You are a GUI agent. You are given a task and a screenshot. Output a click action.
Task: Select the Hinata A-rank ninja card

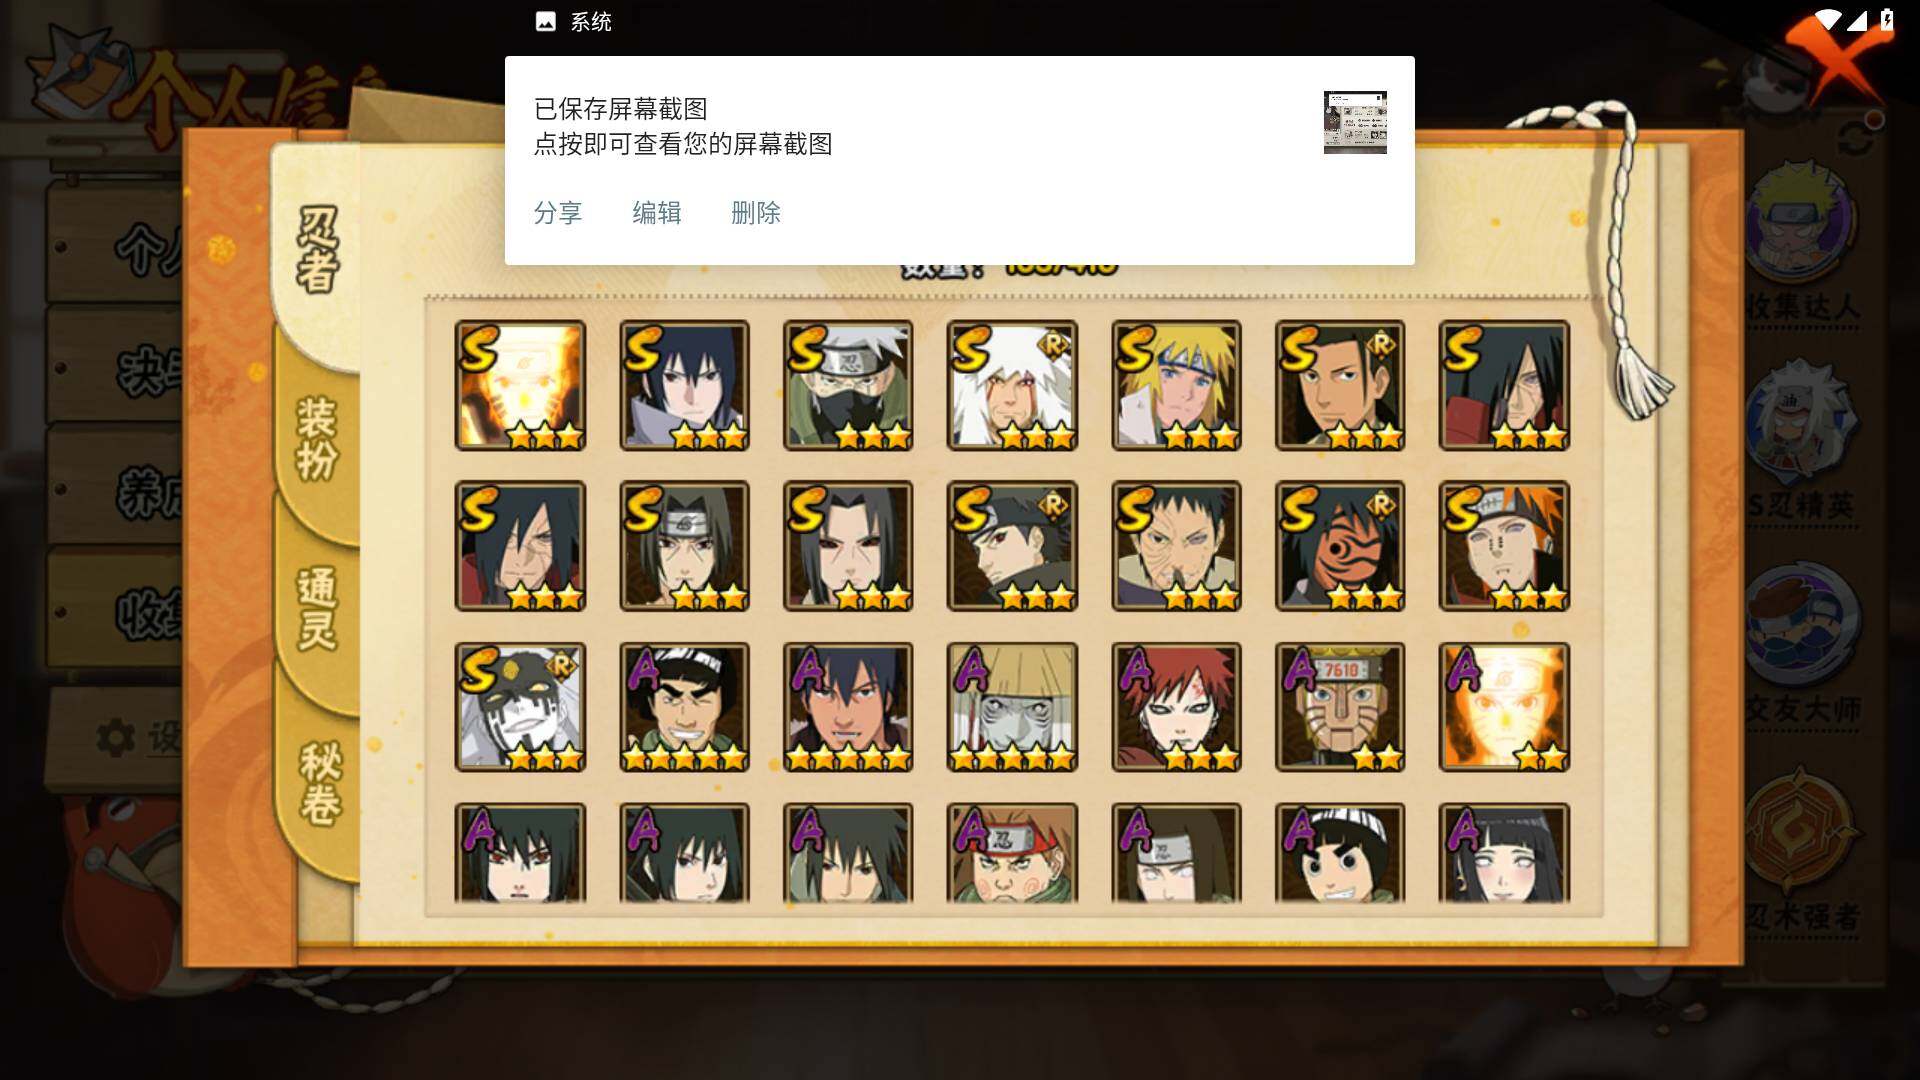[1504, 854]
